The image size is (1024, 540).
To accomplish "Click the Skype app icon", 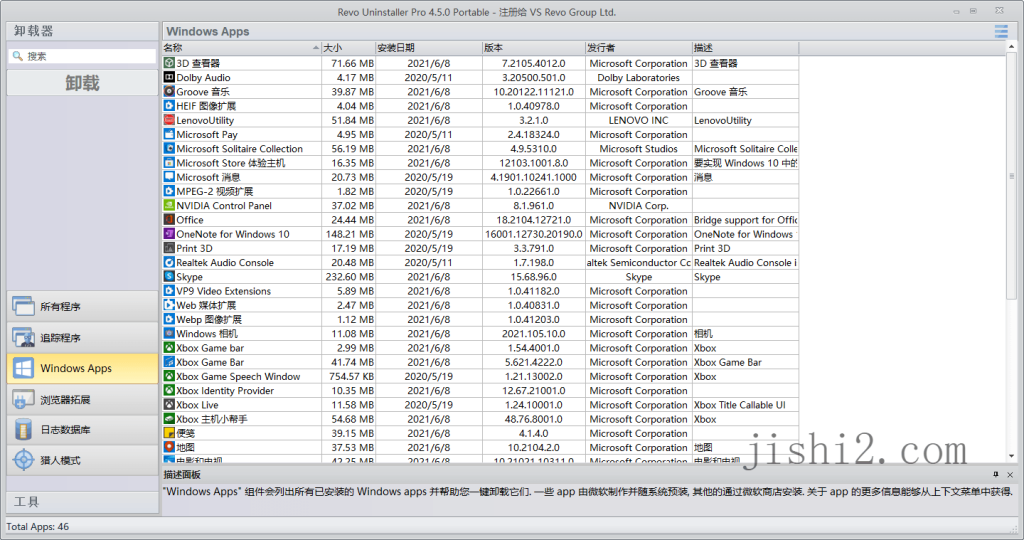I will pos(169,277).
